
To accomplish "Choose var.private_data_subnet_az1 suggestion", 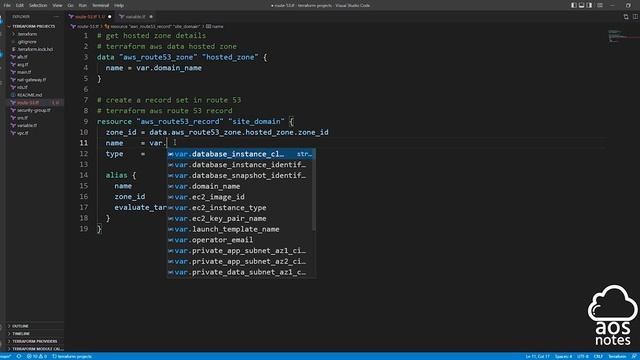I will [240, 272].
